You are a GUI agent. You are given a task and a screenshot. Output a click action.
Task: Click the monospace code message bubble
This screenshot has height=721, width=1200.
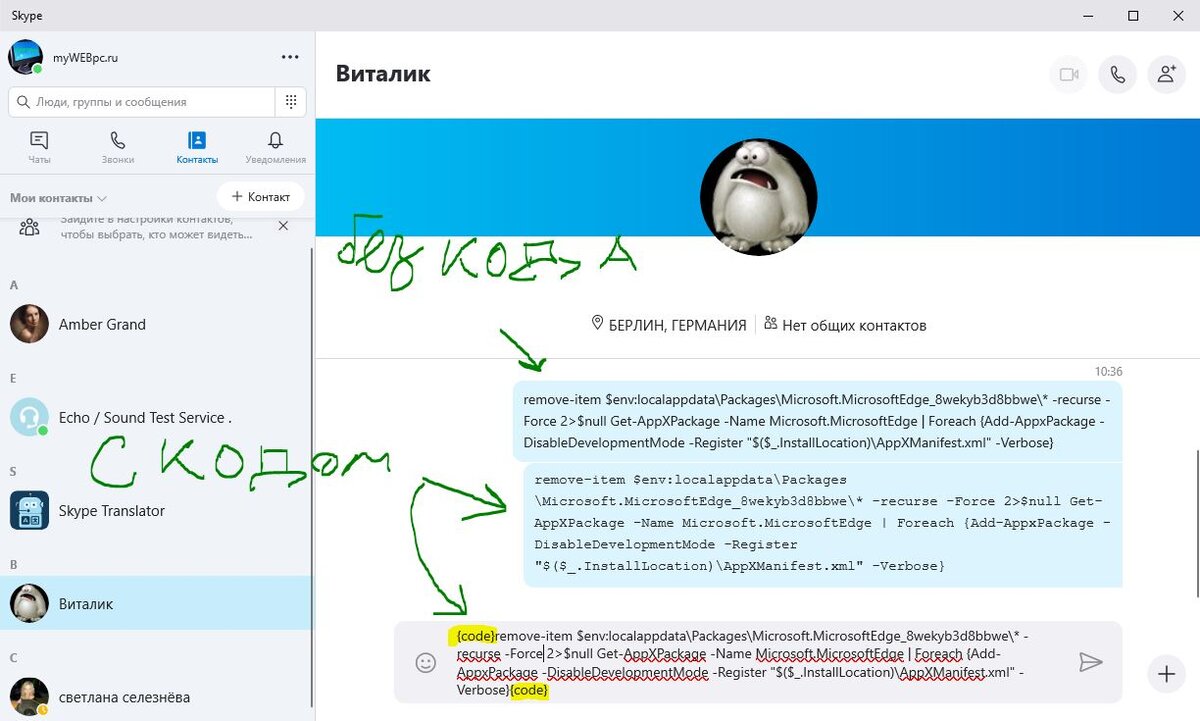(823, 525)
